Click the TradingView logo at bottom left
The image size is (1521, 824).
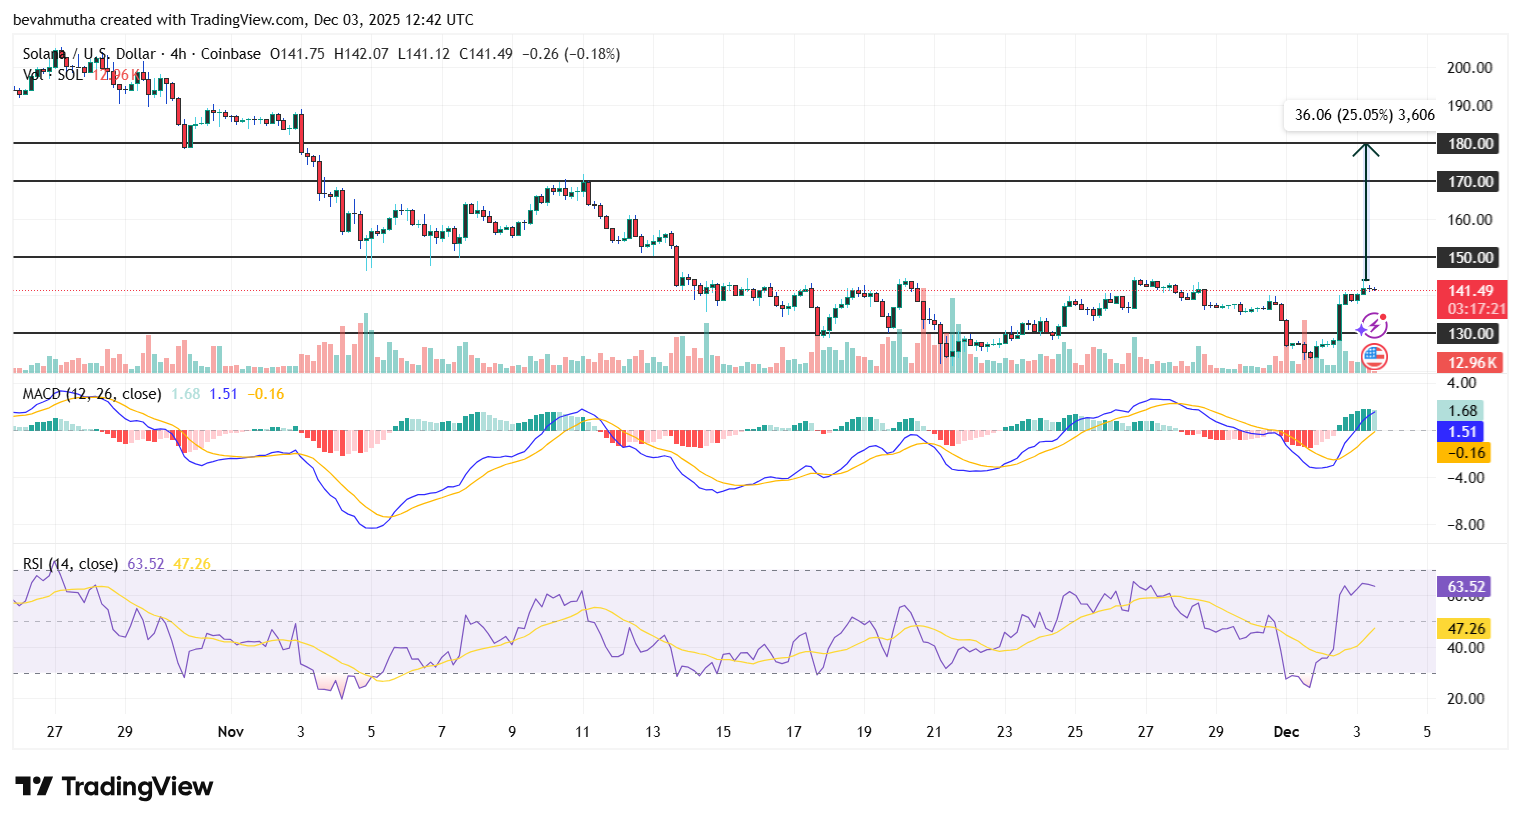coord(114,787)
